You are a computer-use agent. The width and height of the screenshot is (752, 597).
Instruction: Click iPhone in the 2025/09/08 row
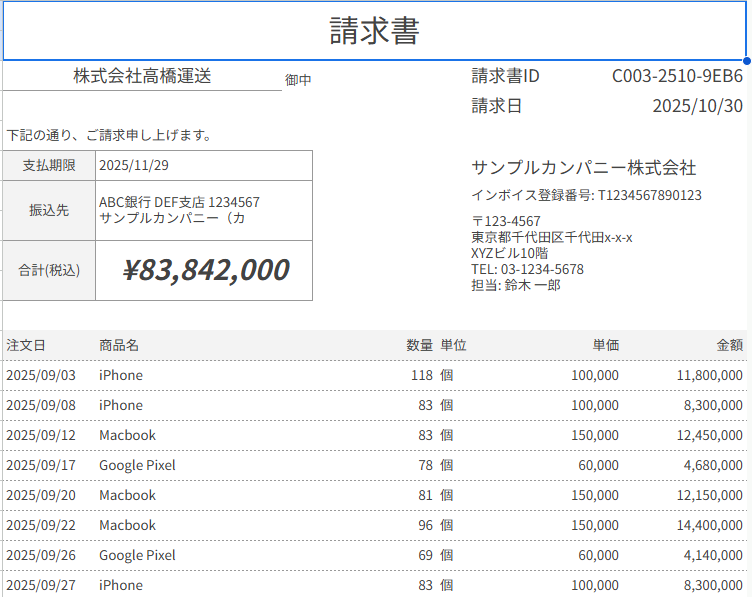121,405
